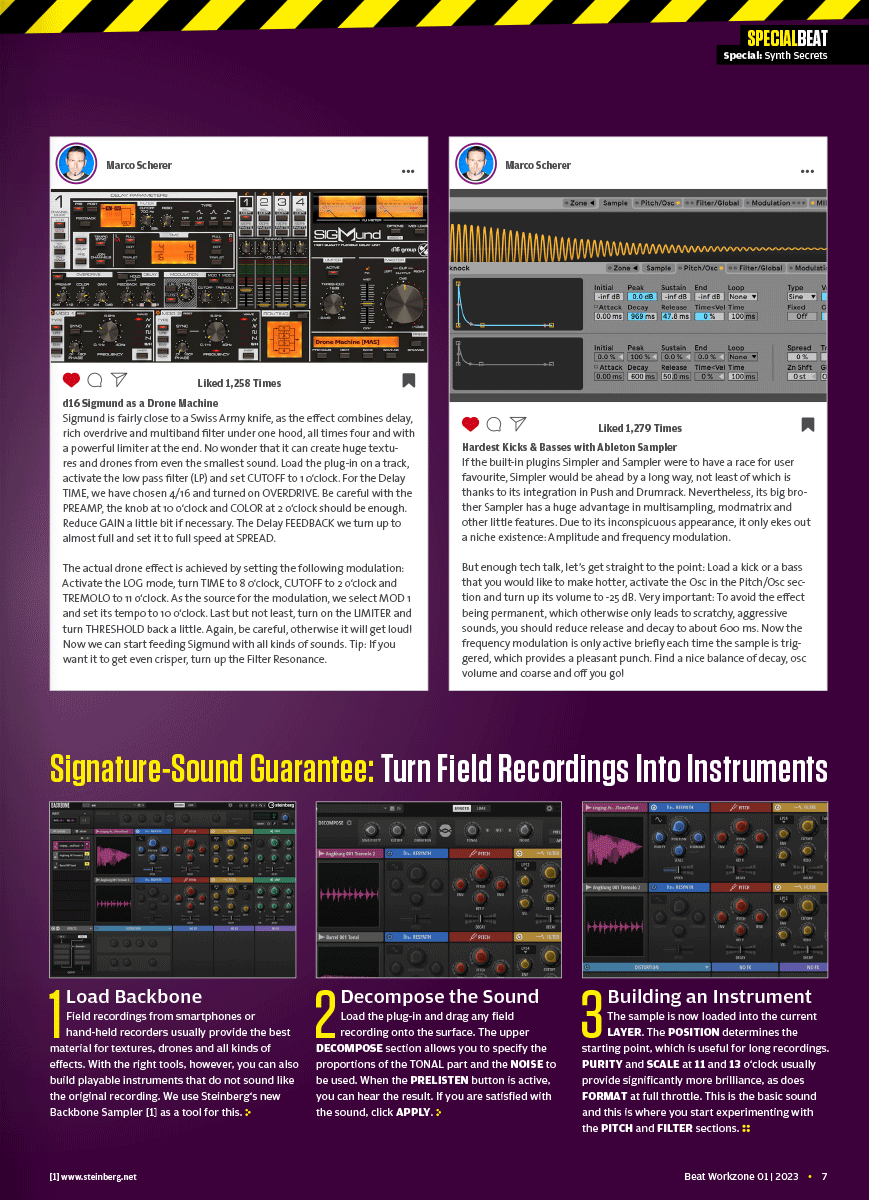Viewport: 869px width, 1200px height.
Task: Bookmark the Ableton Sampler post
Action: 808,424
